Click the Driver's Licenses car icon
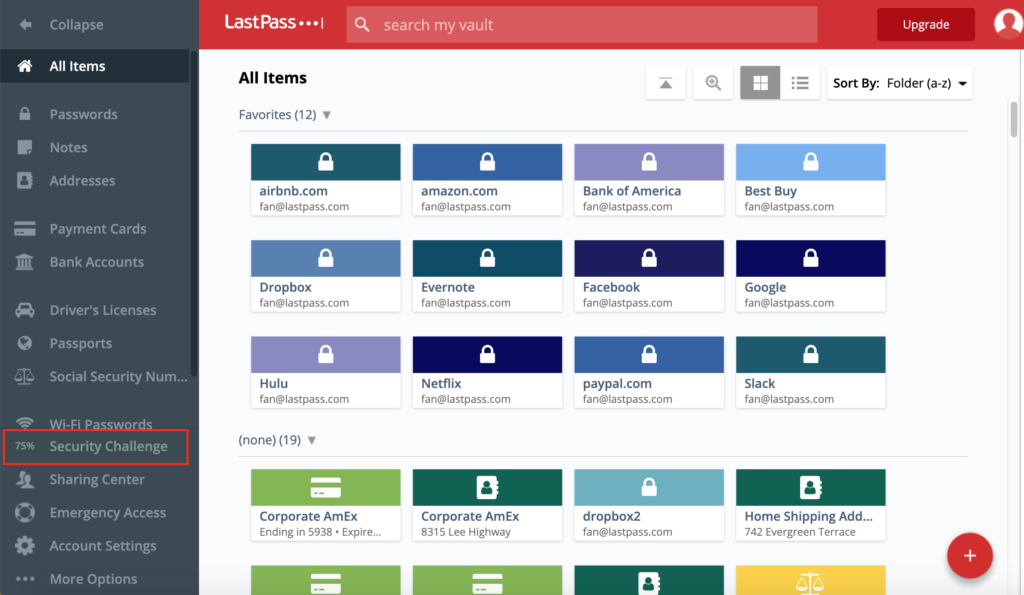This screenshot has width=1024, height=595. [x=25, y=310]
